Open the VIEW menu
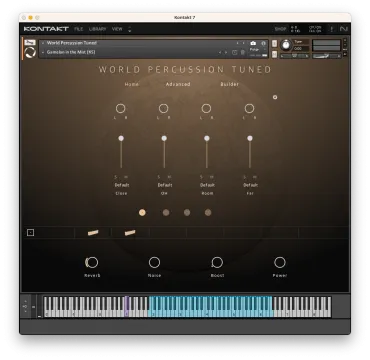 coord(117,29)
